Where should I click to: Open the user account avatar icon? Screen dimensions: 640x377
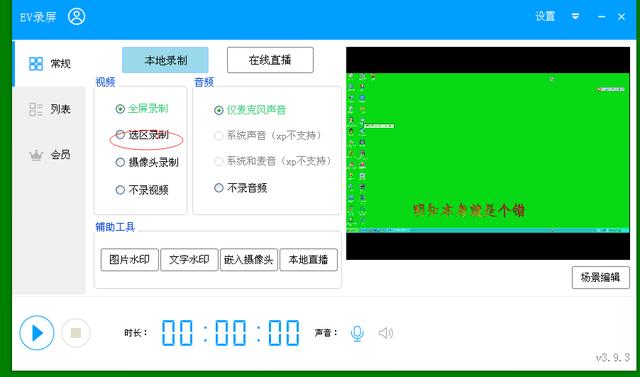click(x=77, y=17)
